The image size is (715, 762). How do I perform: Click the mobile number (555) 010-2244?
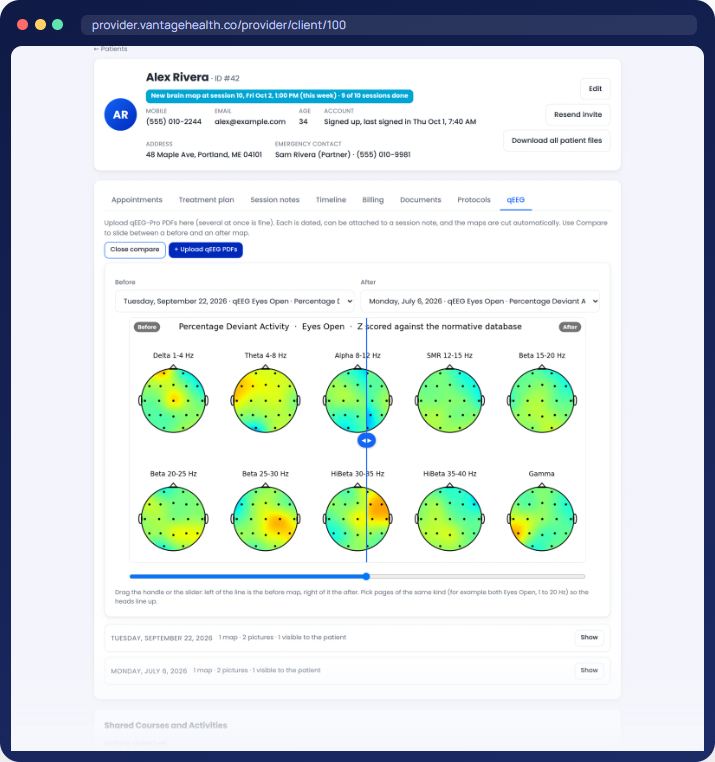point(174,121)
